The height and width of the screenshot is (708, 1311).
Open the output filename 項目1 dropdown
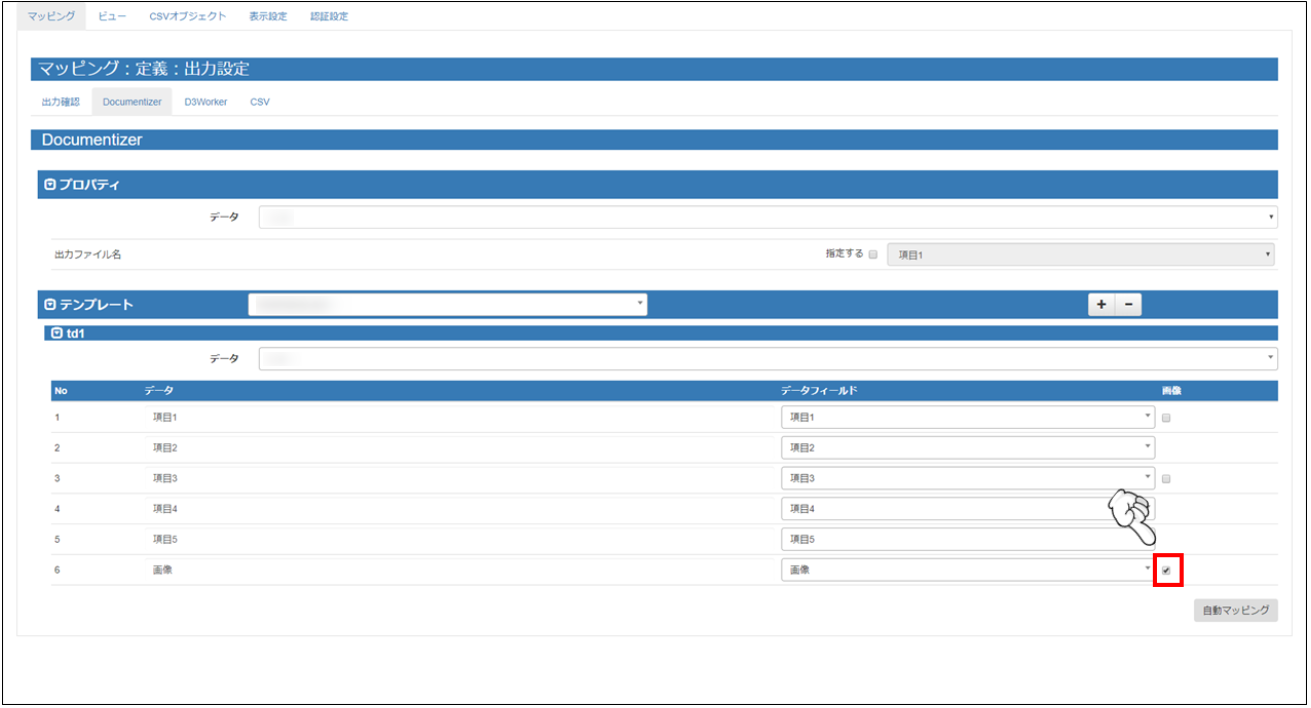click(1082, 255)
